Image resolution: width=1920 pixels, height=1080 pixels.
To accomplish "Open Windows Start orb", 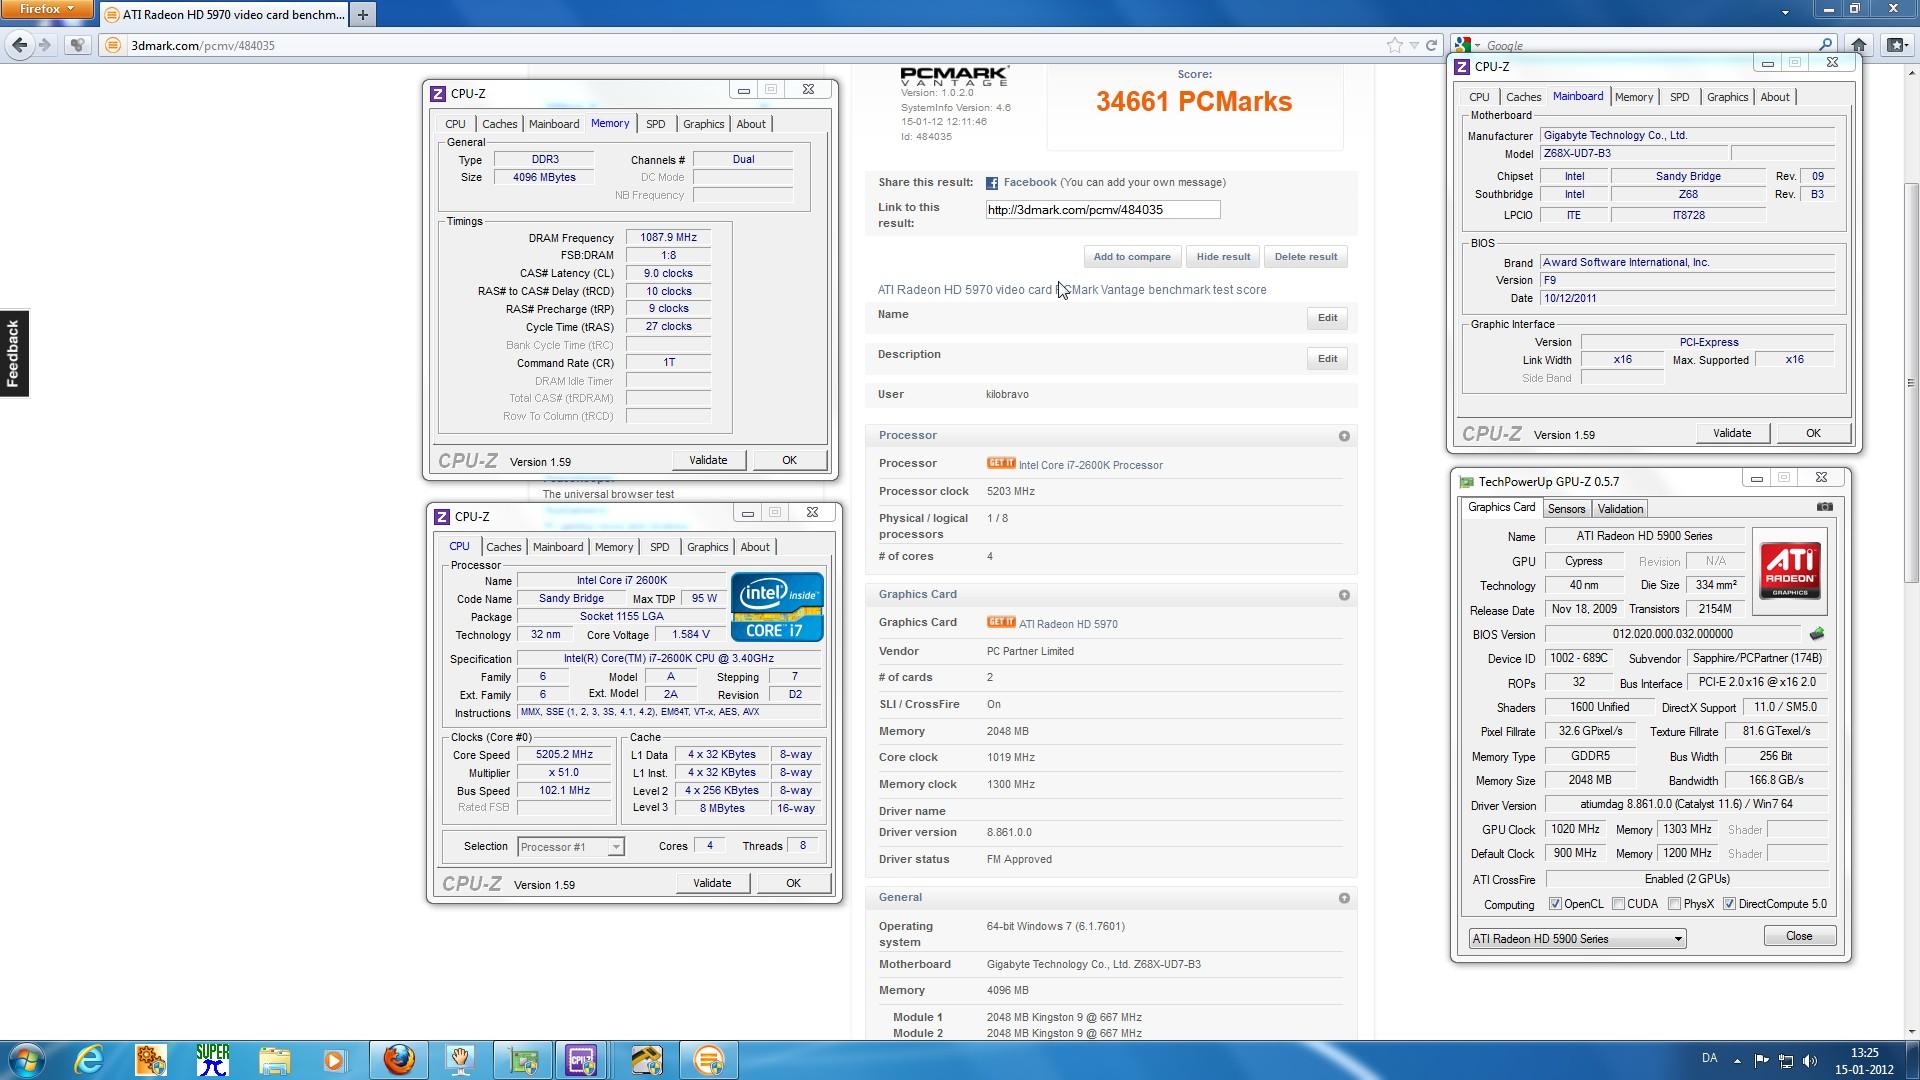I will (26, 1060).
